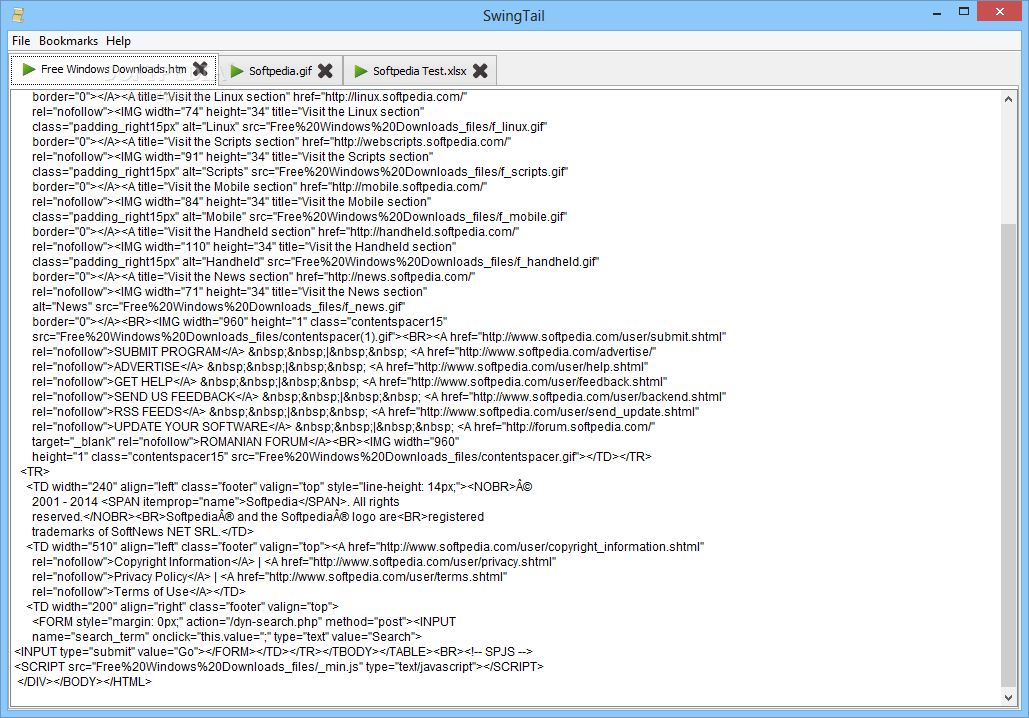Click the line containing 'RSS FEEDS'
Viewport: 1029px width, 718px height.
tap(366, 412)
